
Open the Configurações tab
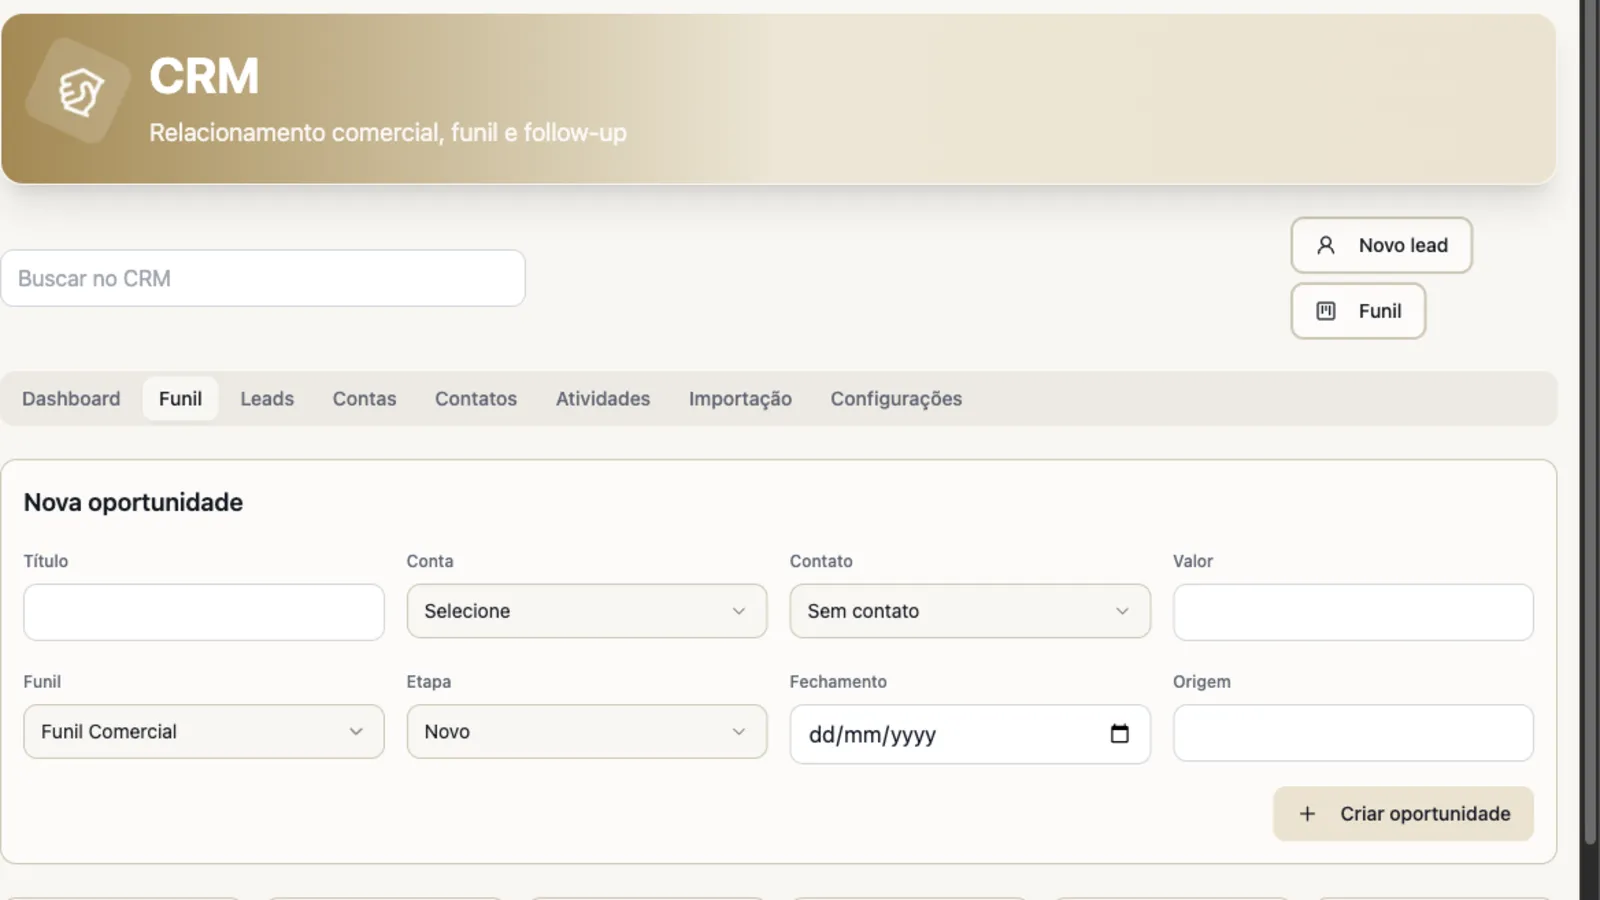tap(896, 399)
